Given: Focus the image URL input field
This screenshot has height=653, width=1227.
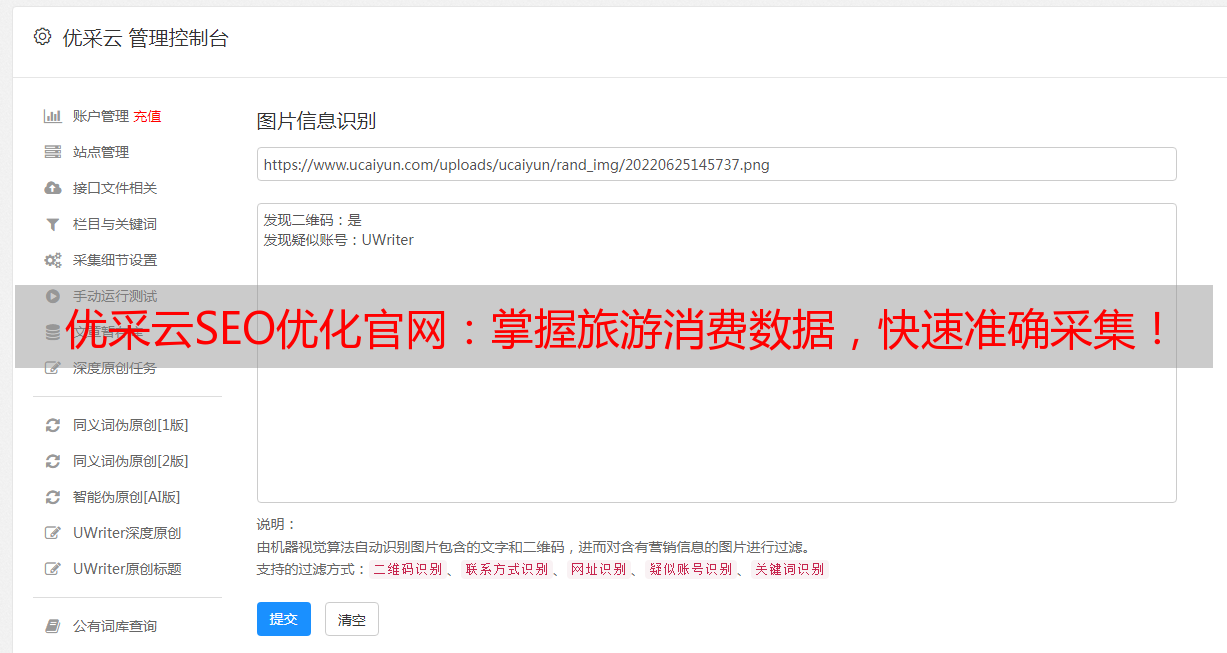Looking at the screenshot, I should coord(716,164).
